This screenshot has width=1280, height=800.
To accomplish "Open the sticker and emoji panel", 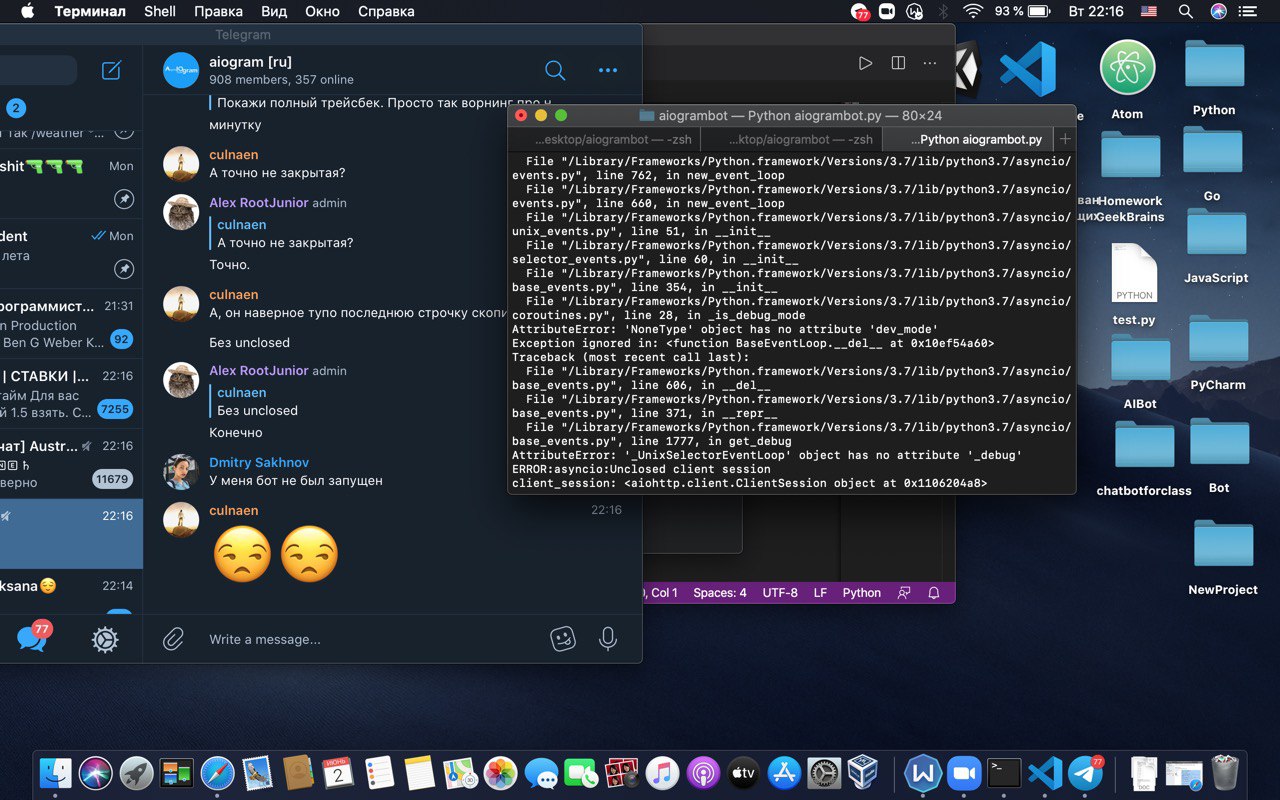I will (564, 639).
